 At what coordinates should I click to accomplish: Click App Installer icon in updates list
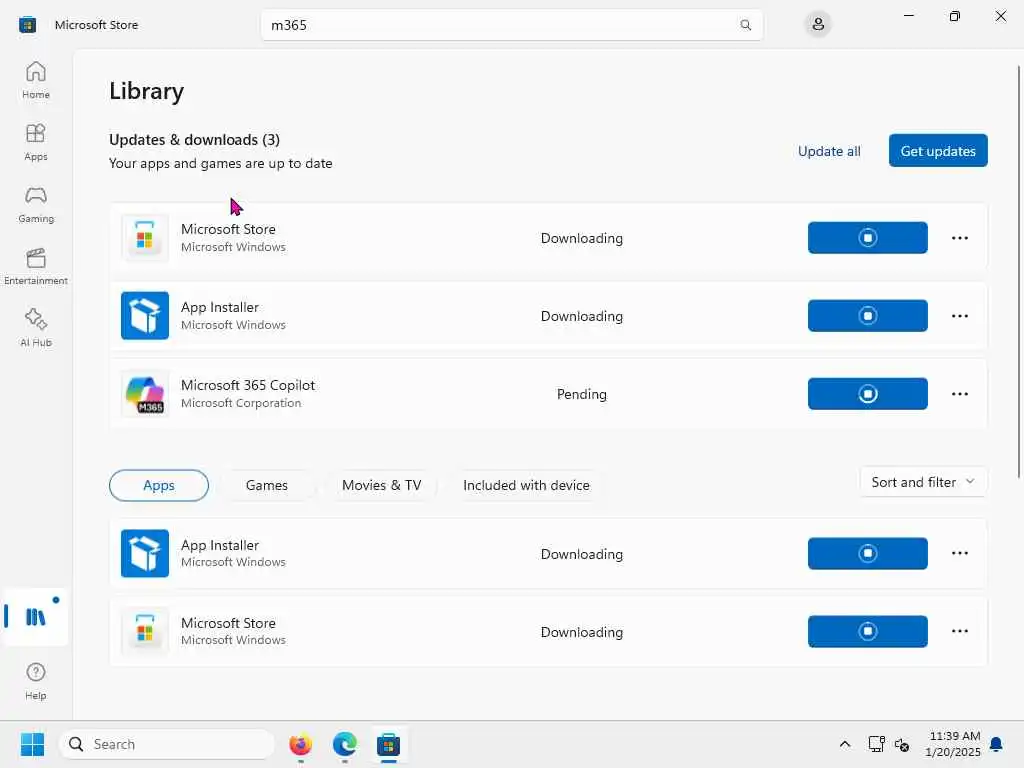click(x=145, y=315)
